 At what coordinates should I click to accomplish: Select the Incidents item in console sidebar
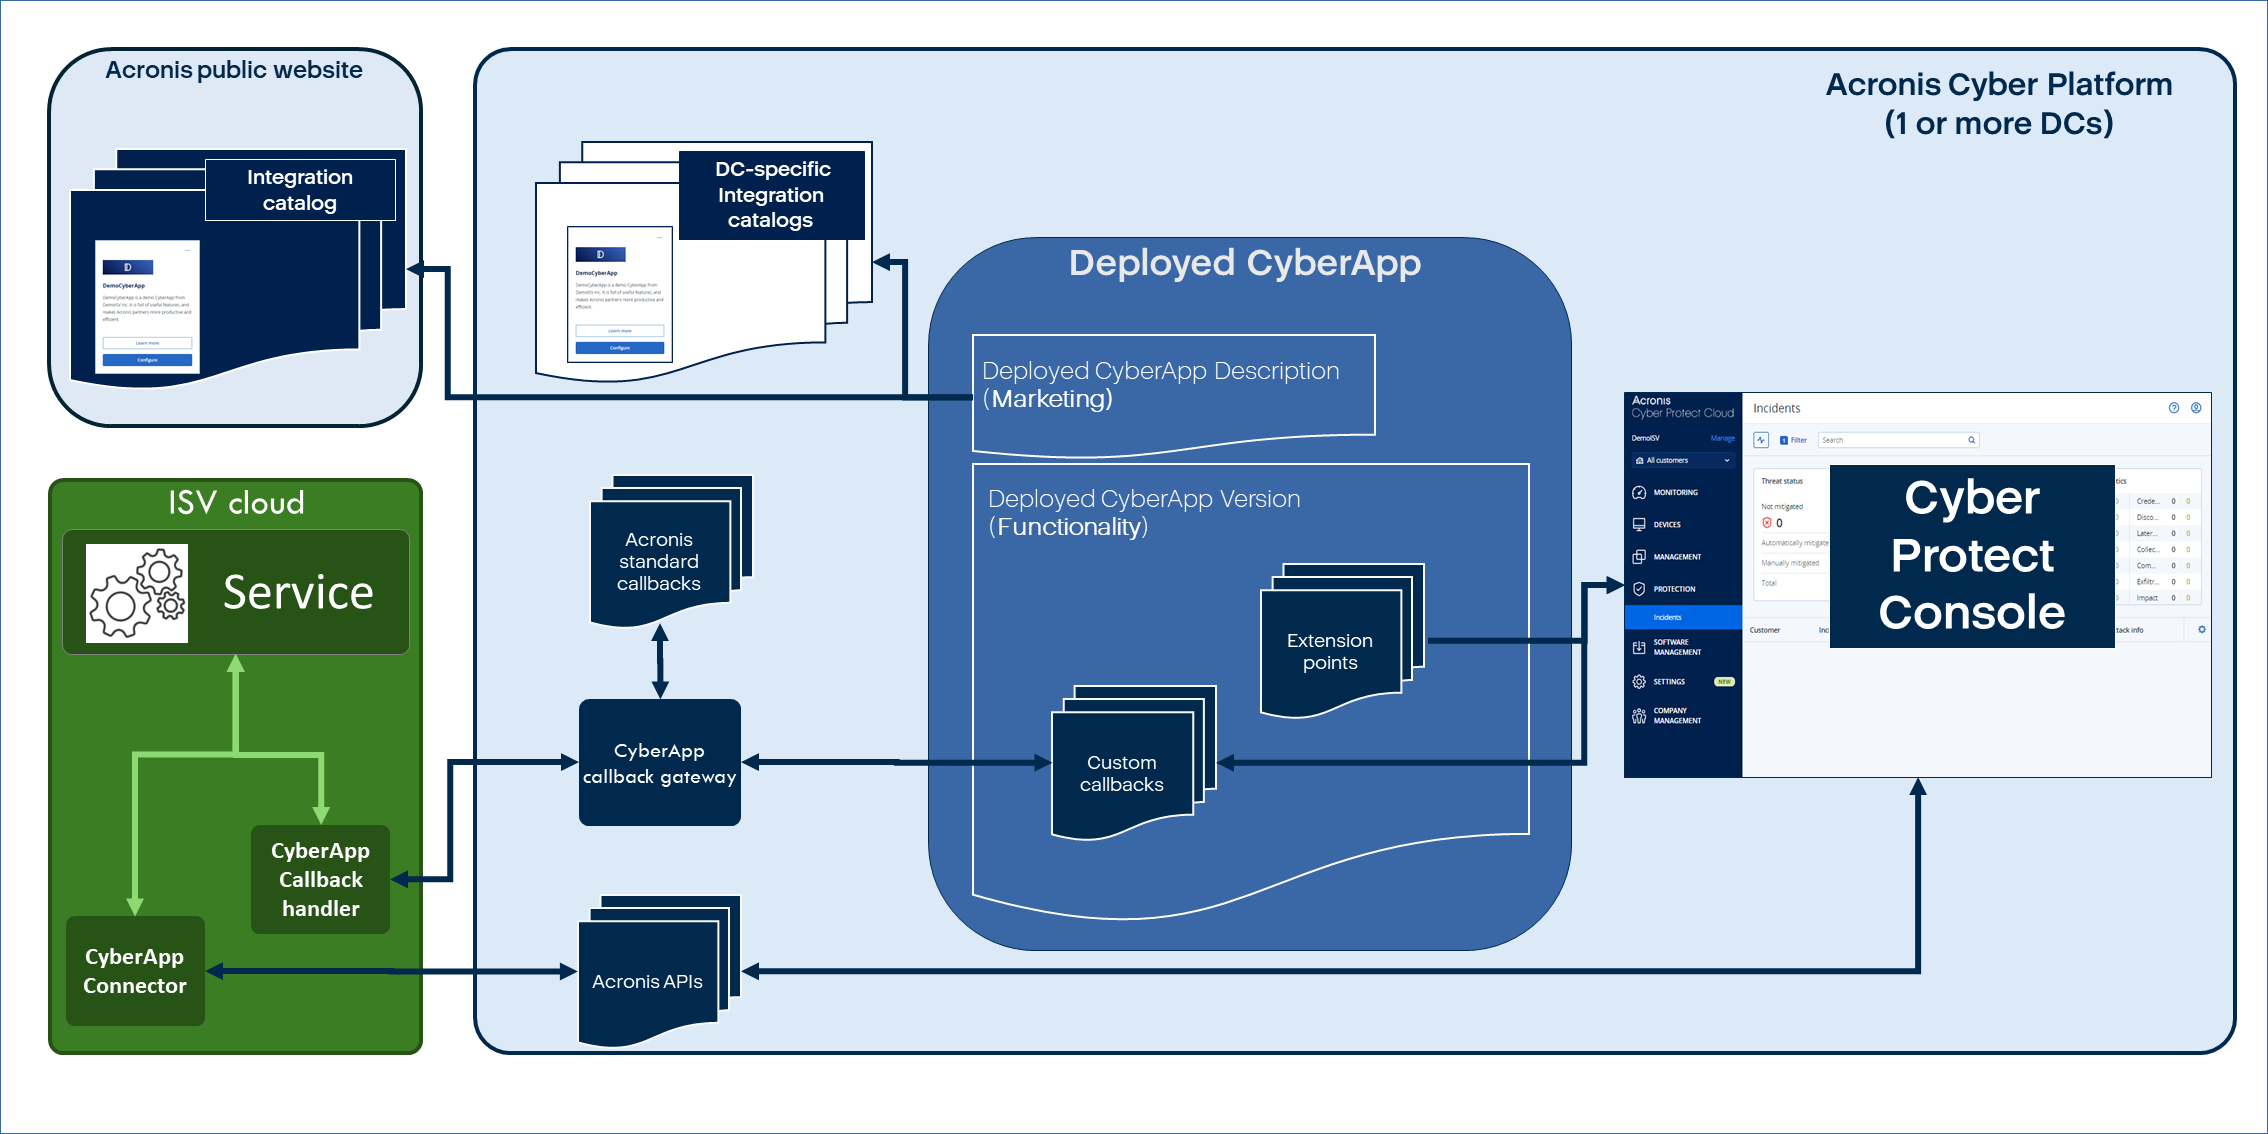[1683, 617]
